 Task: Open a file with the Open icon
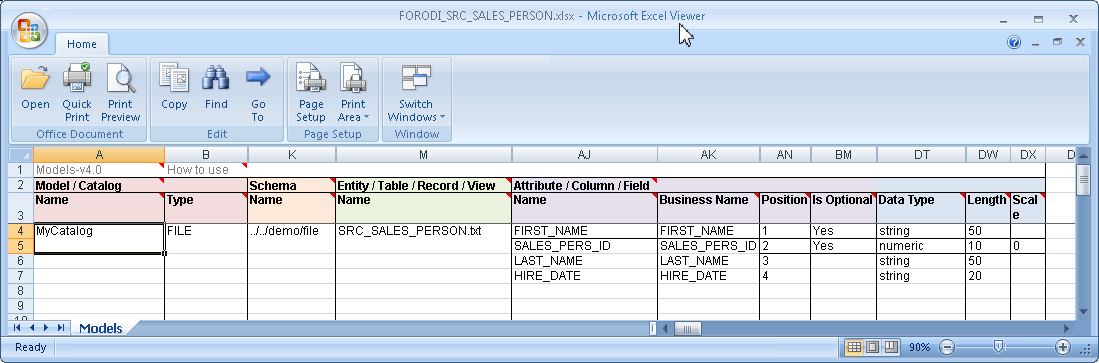coord(35,87)
